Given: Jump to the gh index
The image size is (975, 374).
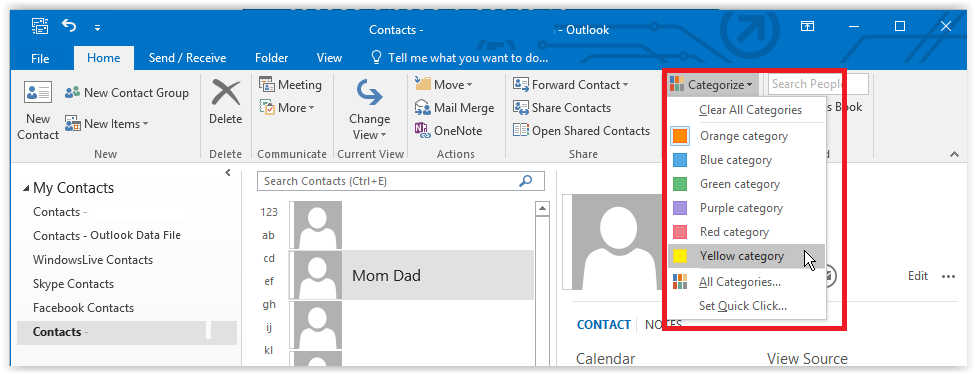Looking at the screenshot, I should coord(269,304).
